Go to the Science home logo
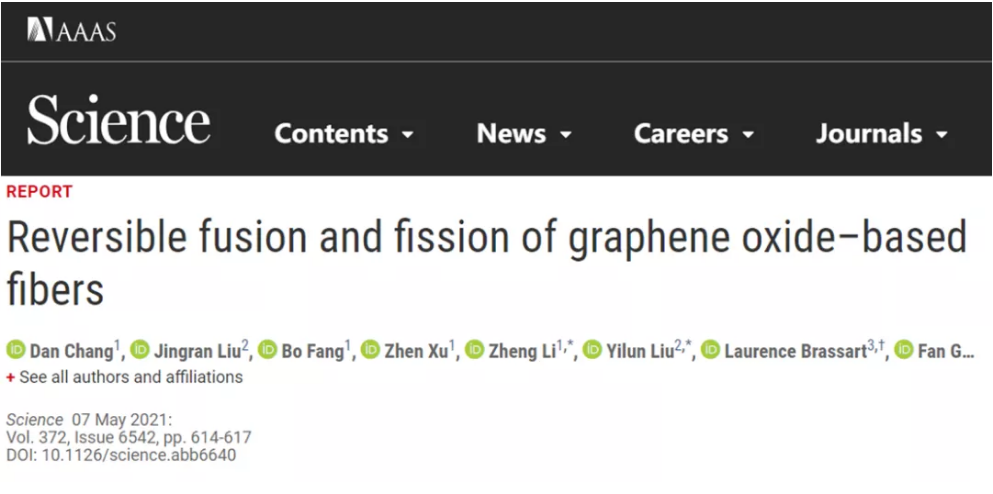The width and height of the screenshot is (993, 494). coord(118,121)
